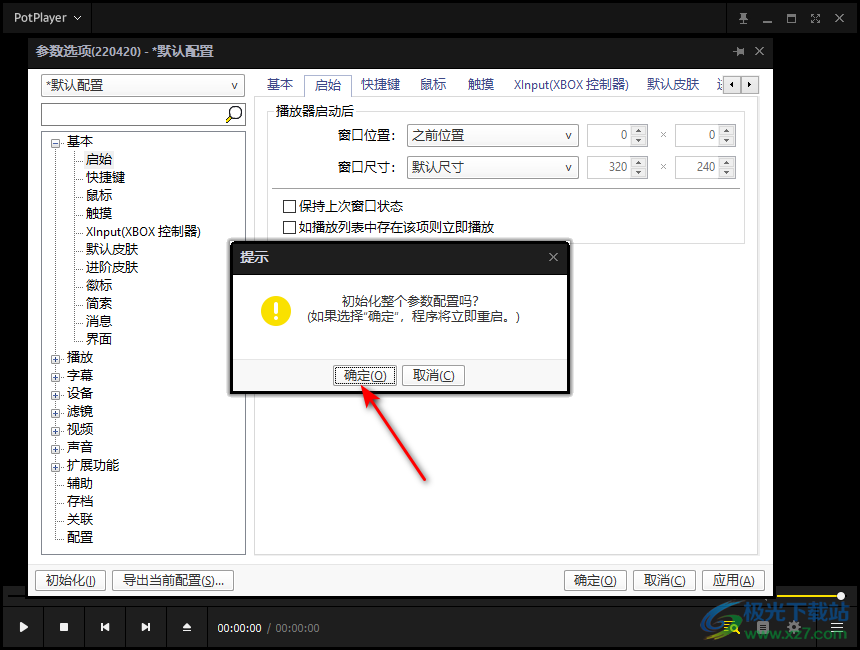860x650 pixels.
Task: Open 窗口尺寸 dropdown showing 默认尺寸
Action: 493,167
